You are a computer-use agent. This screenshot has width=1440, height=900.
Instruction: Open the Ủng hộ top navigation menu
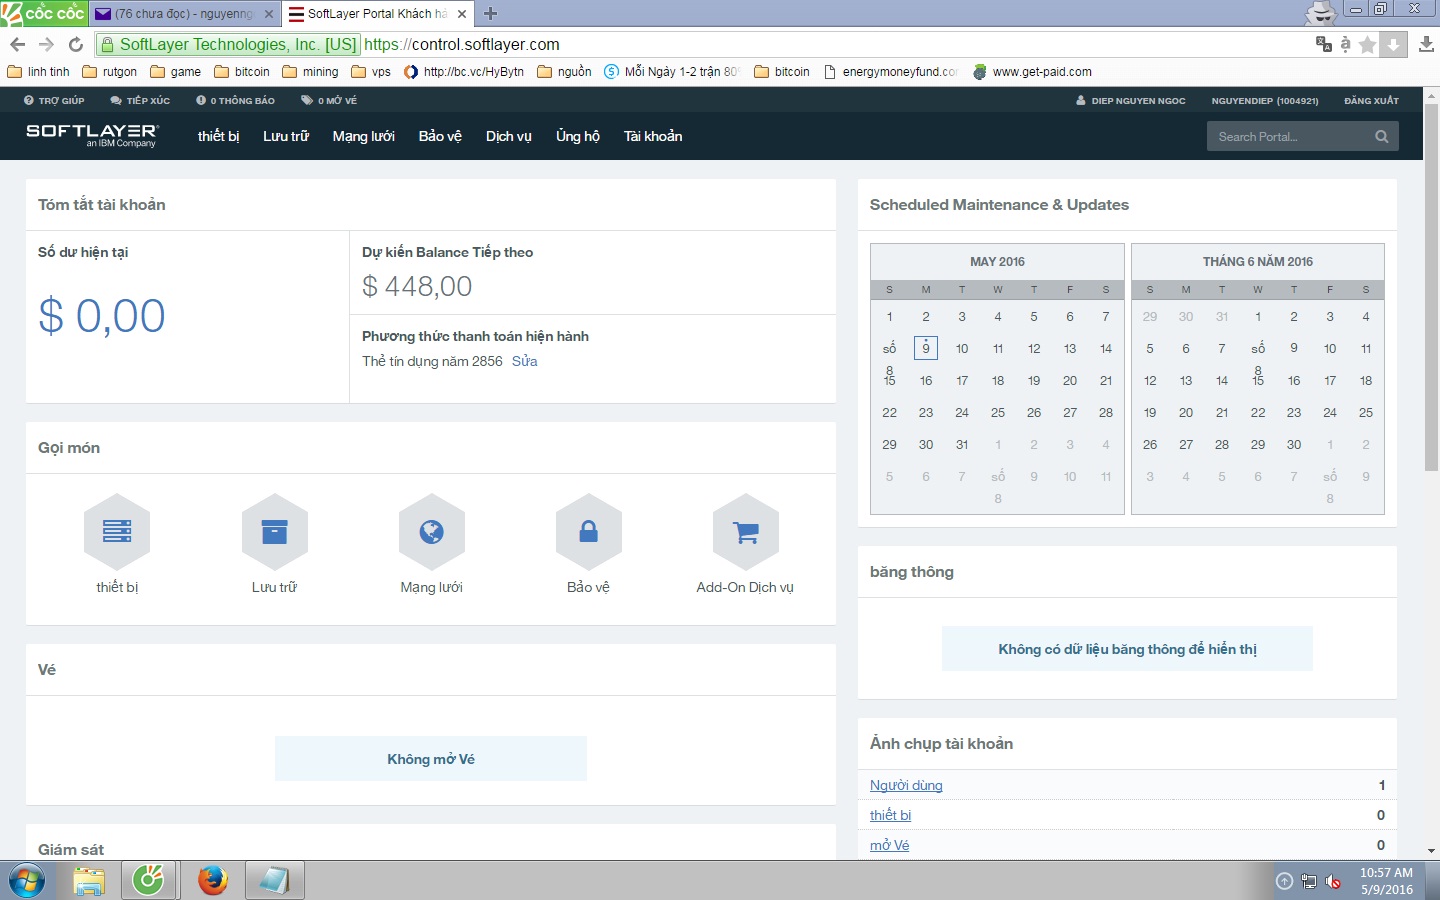[578, 136]
